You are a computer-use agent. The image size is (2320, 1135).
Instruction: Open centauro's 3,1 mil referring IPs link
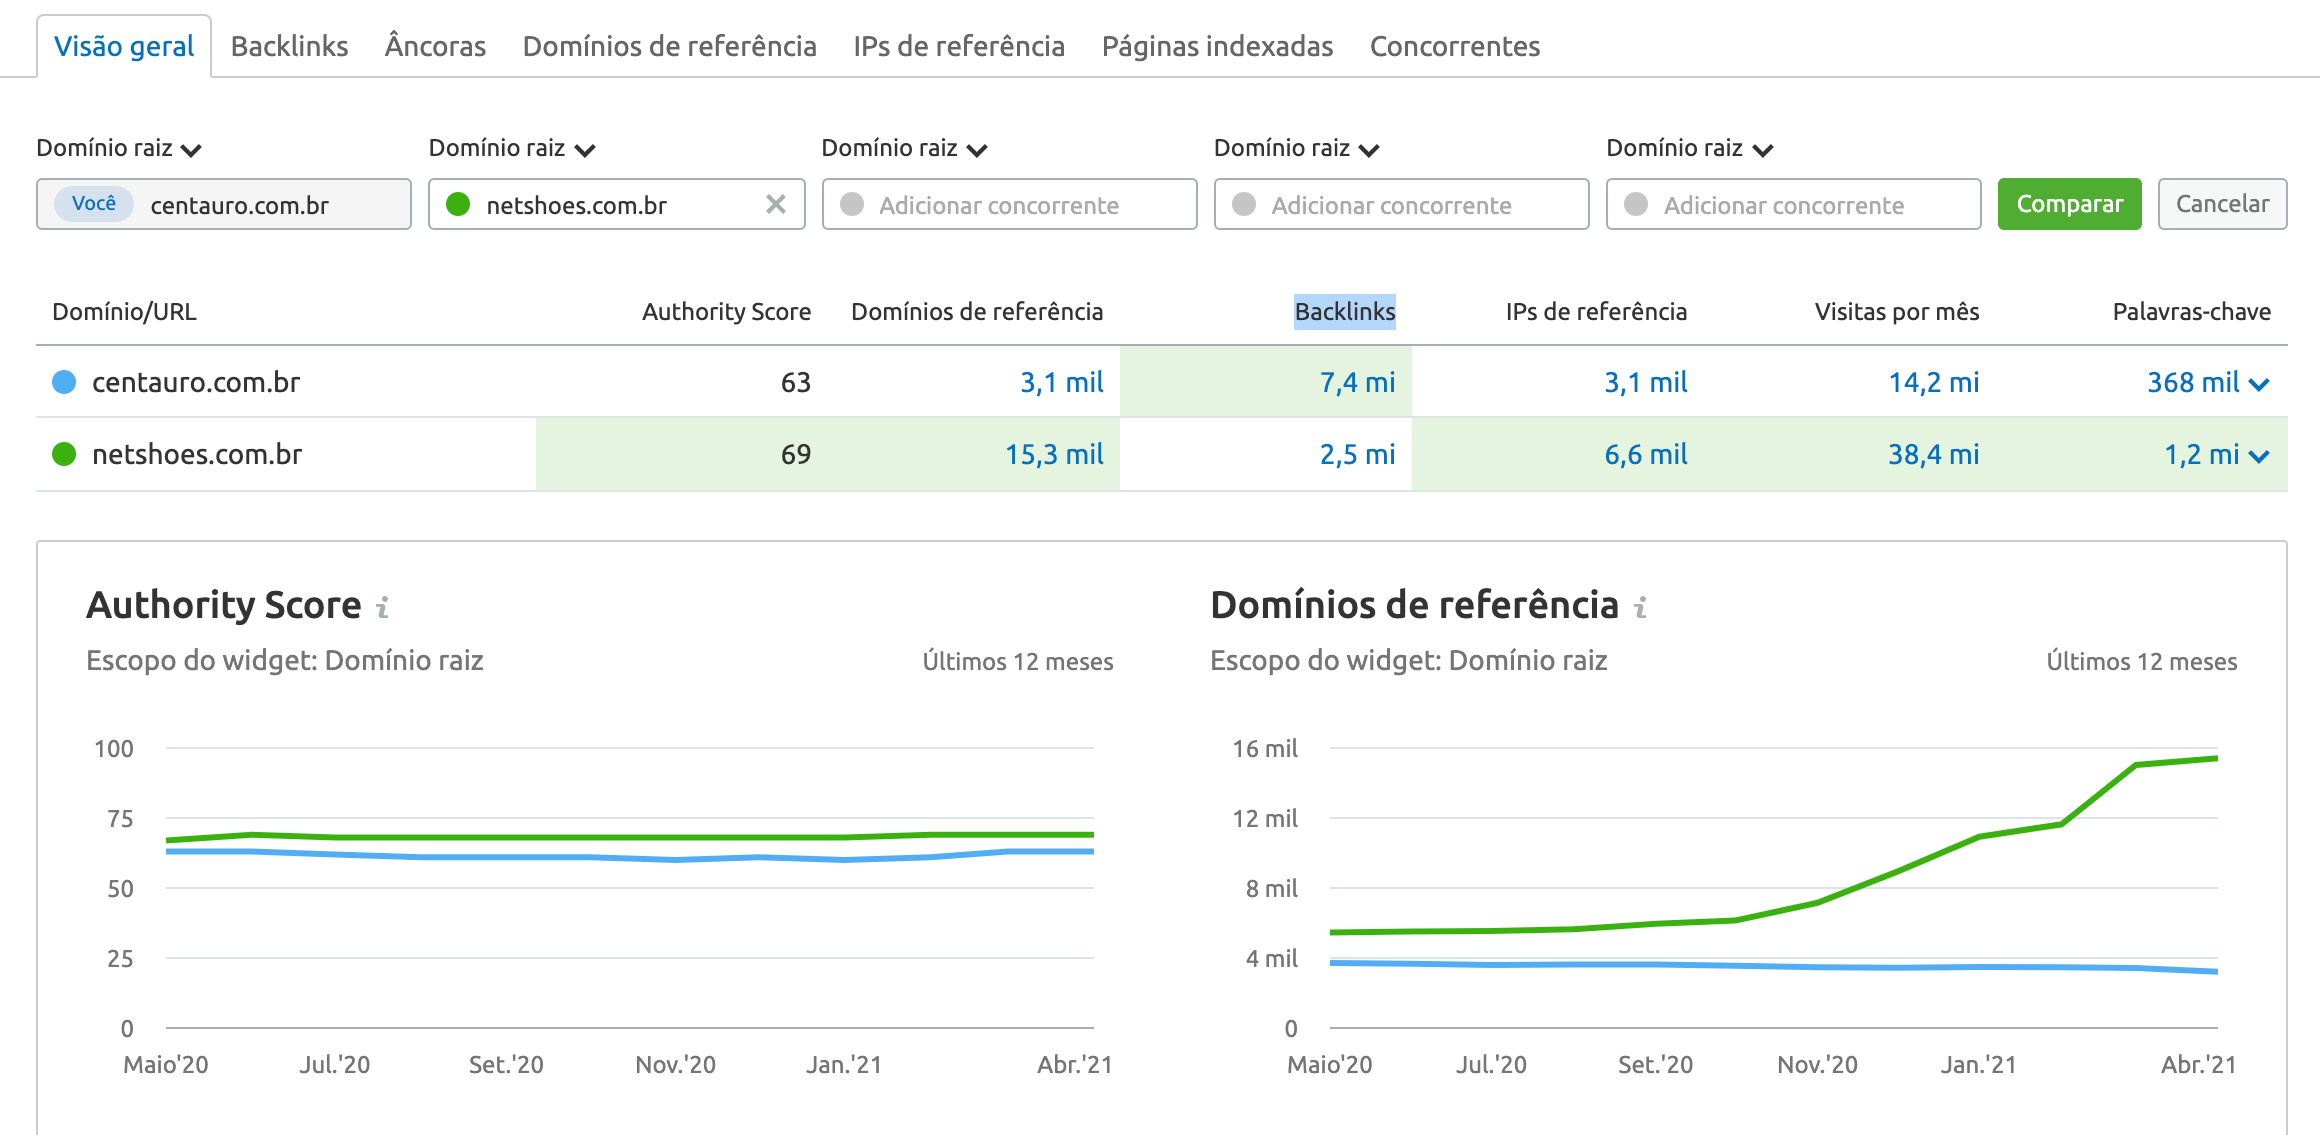click(1645, 382)
